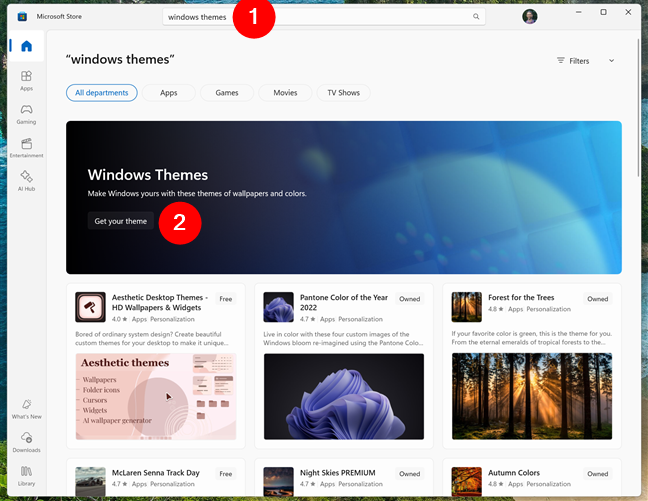
Task: Click Owned on Autumn Colors
Action: click(x=598, y=474)
